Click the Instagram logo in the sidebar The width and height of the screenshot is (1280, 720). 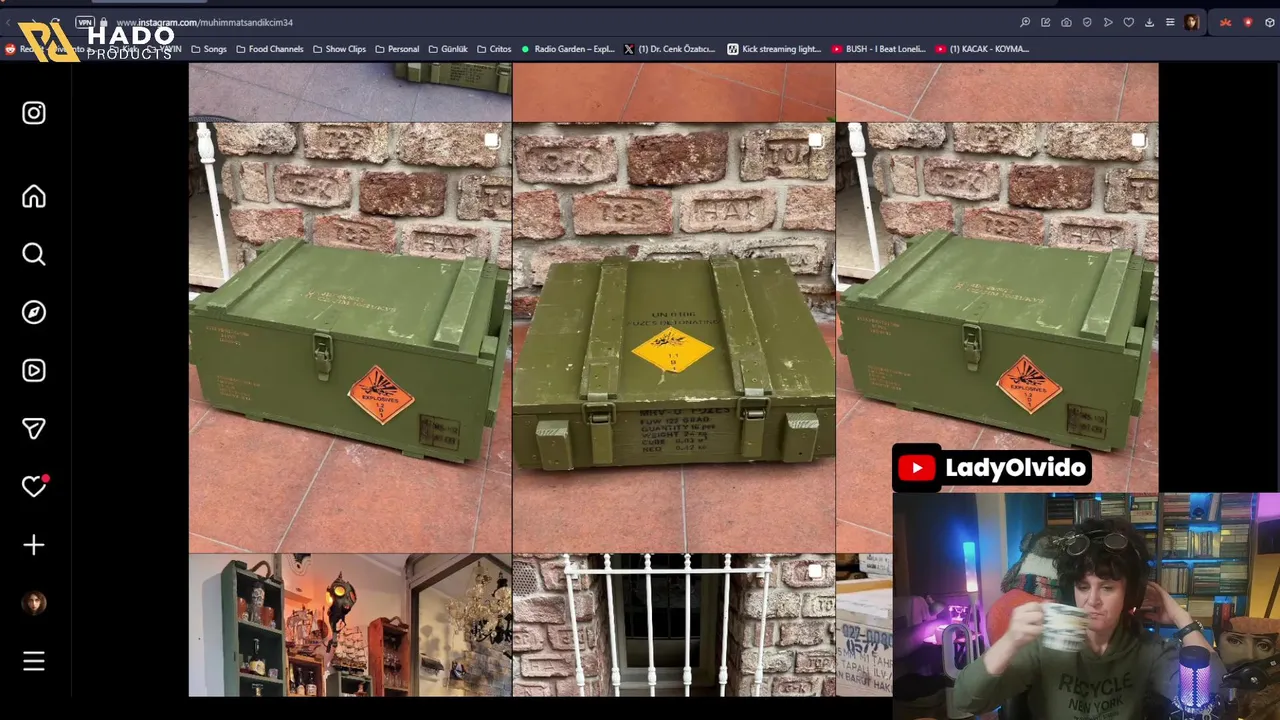pos(34,113)
